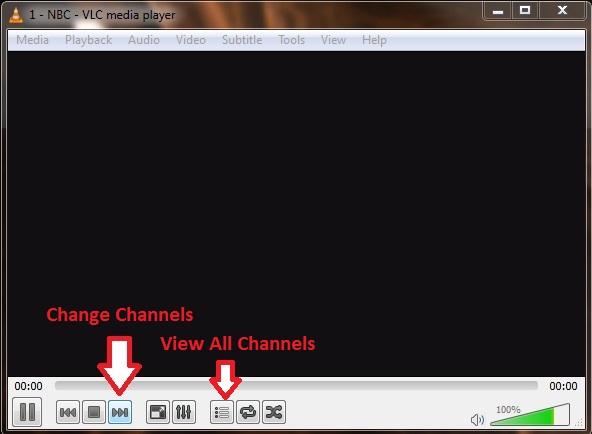Stop playback with the stop button
Viewport: 592px width, 434px height.
pos(94,412)
